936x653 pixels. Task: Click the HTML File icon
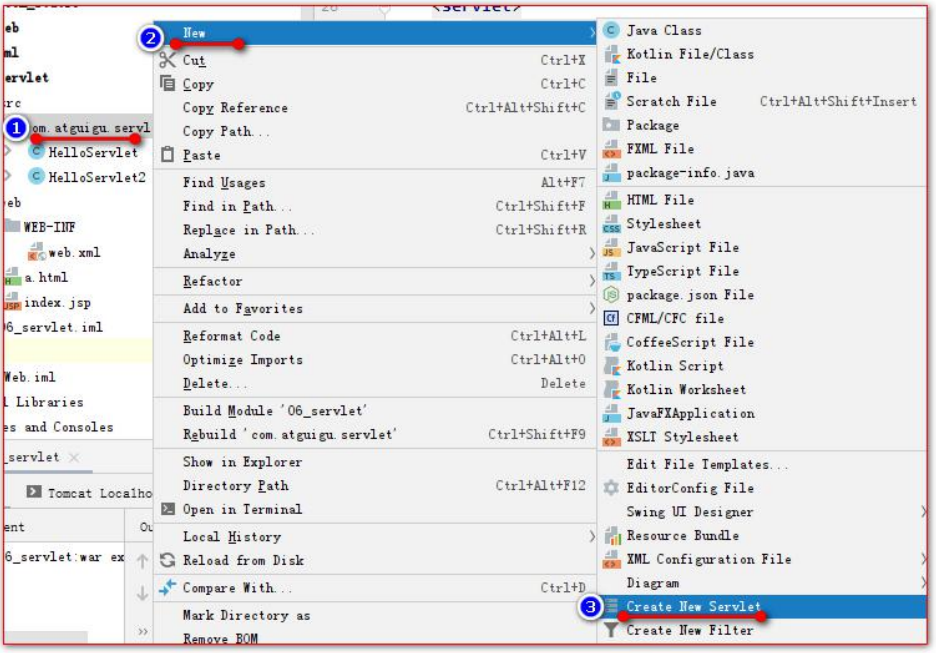point(611,200)
